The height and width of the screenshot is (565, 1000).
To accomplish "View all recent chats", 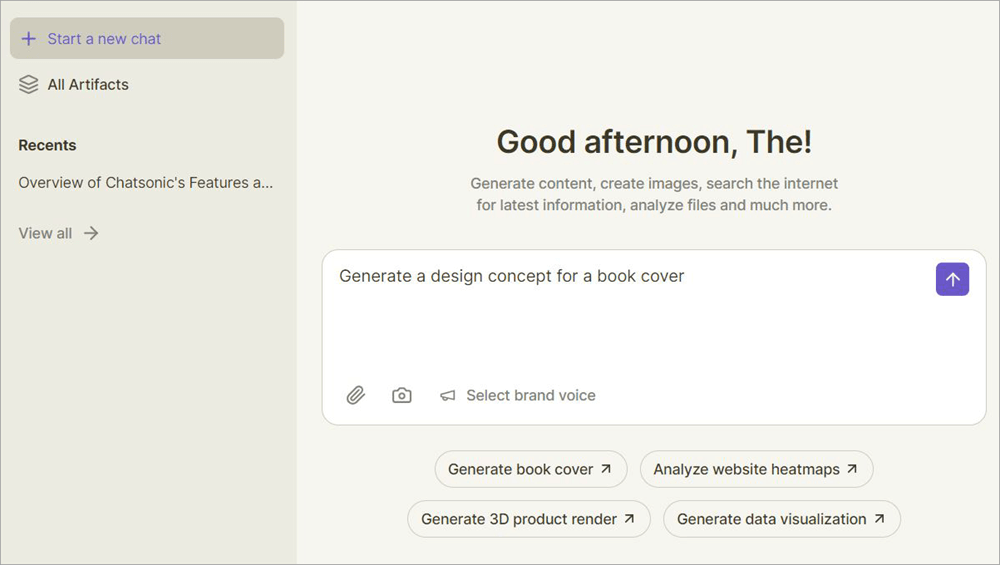I will point(45,233).
